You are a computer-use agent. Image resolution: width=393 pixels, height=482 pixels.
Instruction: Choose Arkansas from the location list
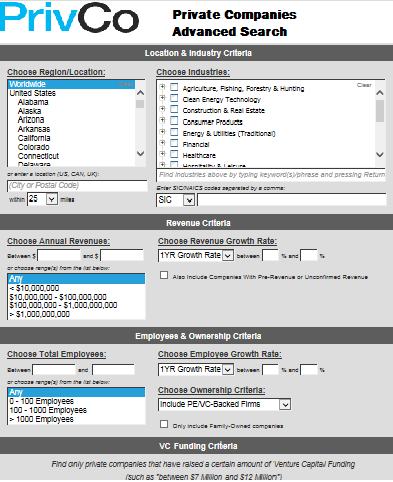(34, 129)
